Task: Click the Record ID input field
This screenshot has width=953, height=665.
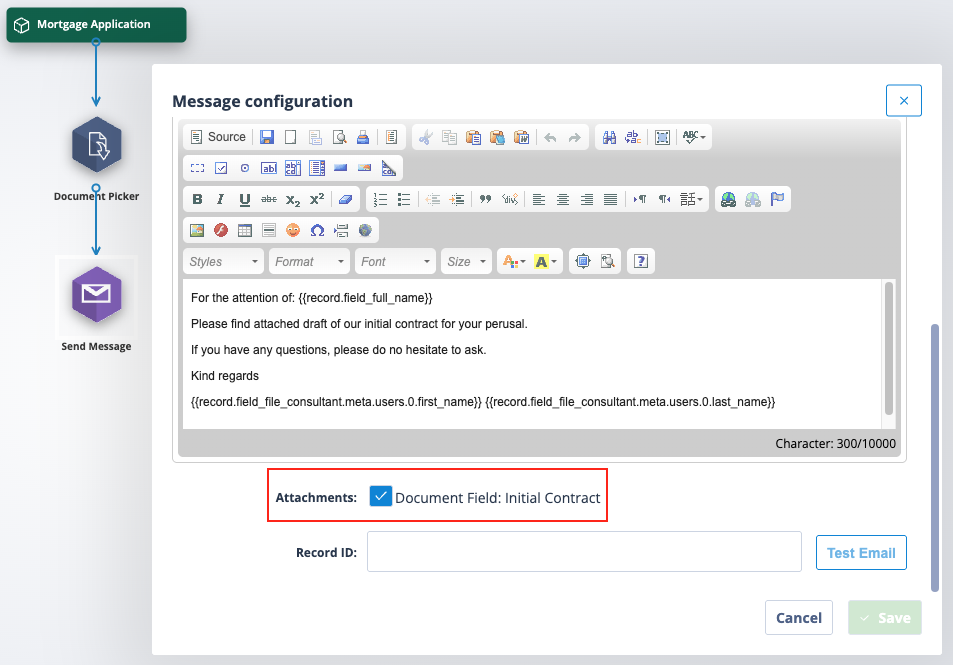Action: click(x=584, y=551)
